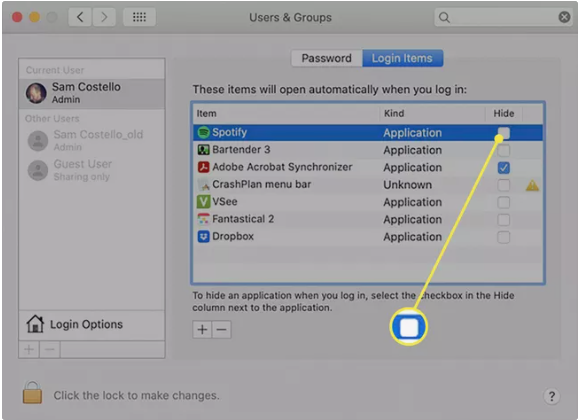
Task: Remove a user with the sidebar minus button
Action: click(x=50, y=350)
